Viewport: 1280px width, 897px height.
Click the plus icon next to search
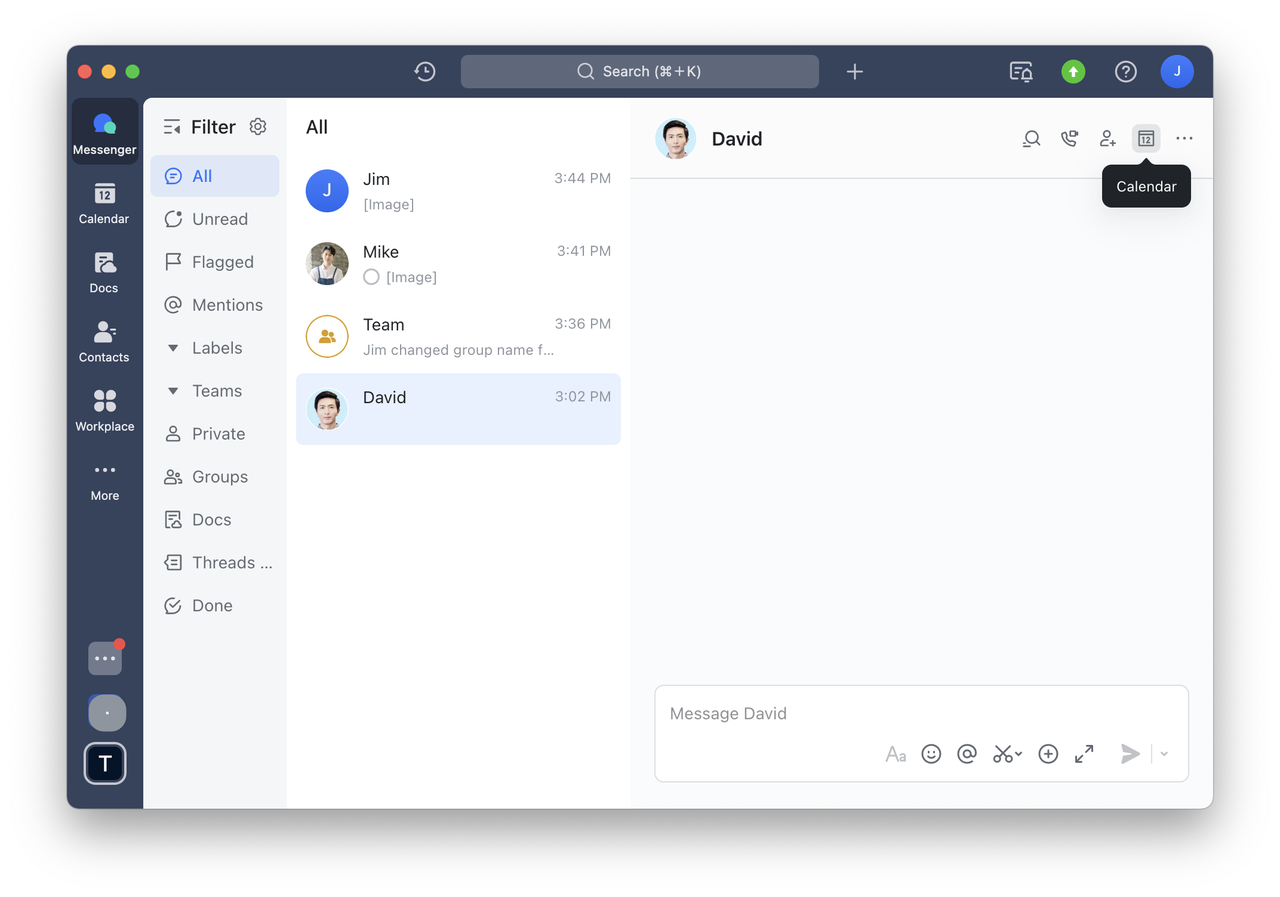click(854, 71)
